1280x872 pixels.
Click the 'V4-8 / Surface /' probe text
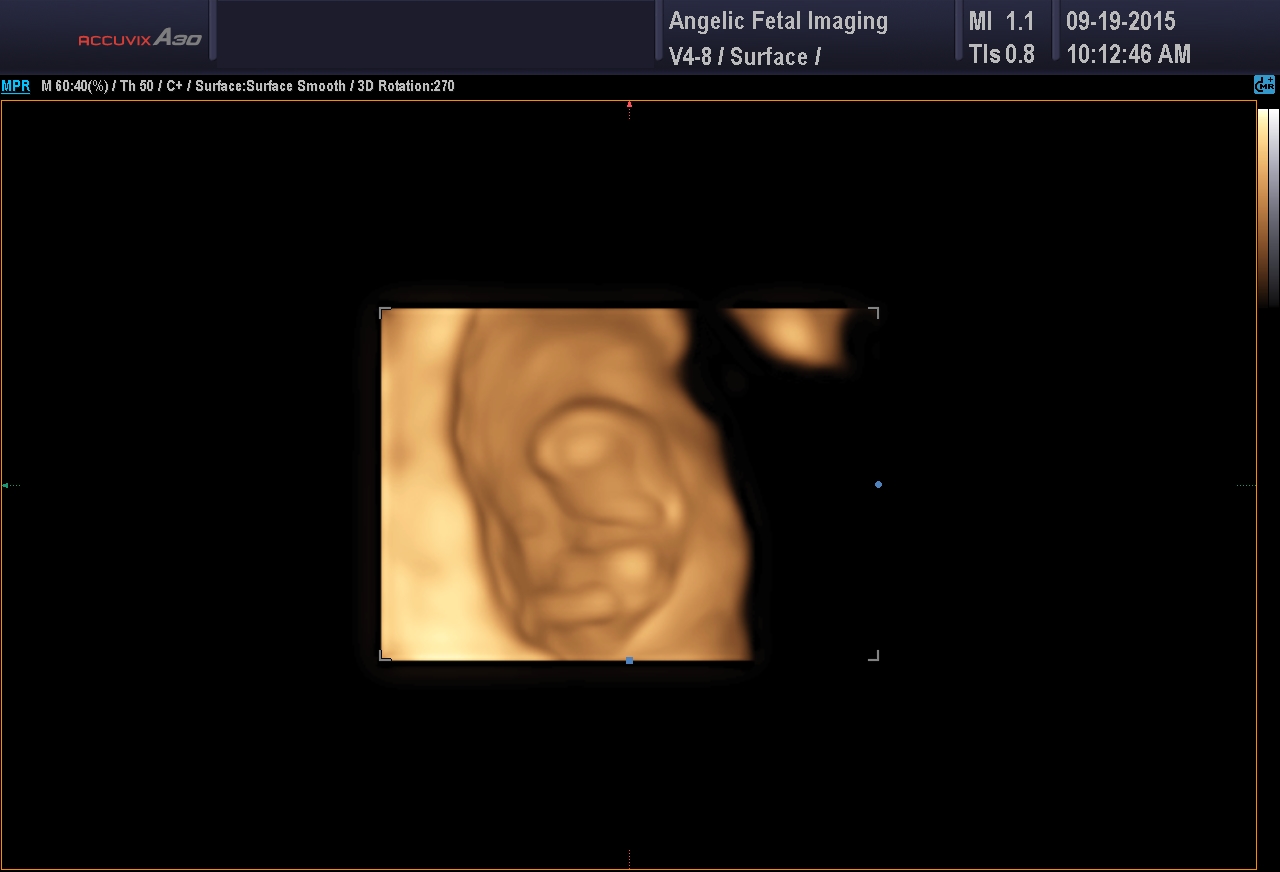pyautogui.click(x=745, y=56)
